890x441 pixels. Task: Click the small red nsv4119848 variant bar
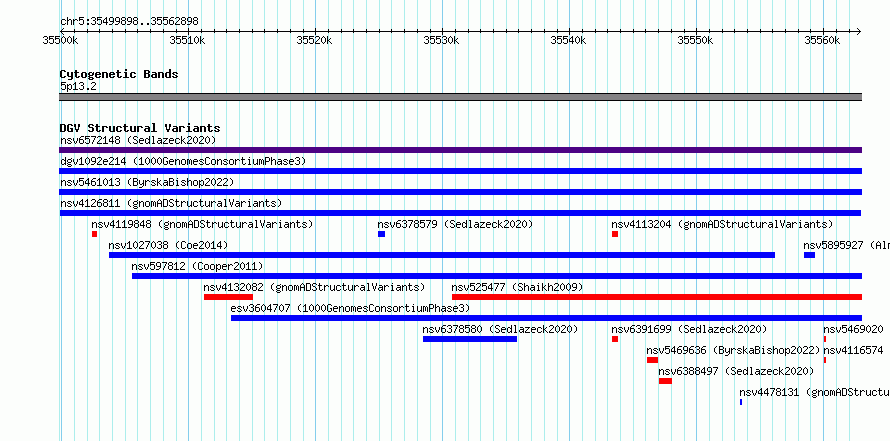(x=94, y=234)
